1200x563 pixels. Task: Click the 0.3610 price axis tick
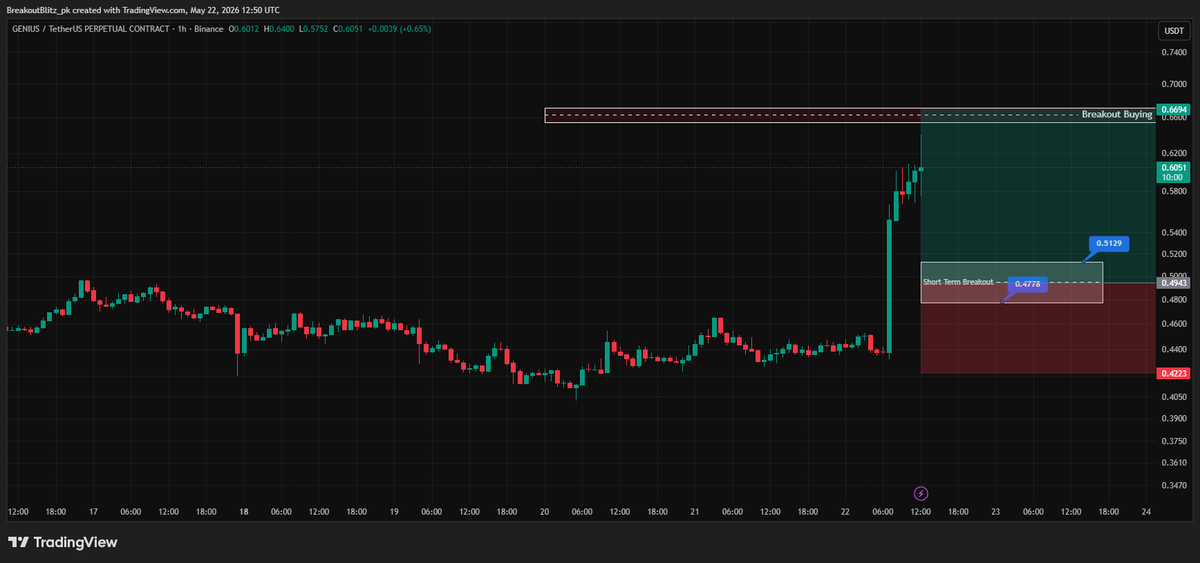(x=1173, y=462)
